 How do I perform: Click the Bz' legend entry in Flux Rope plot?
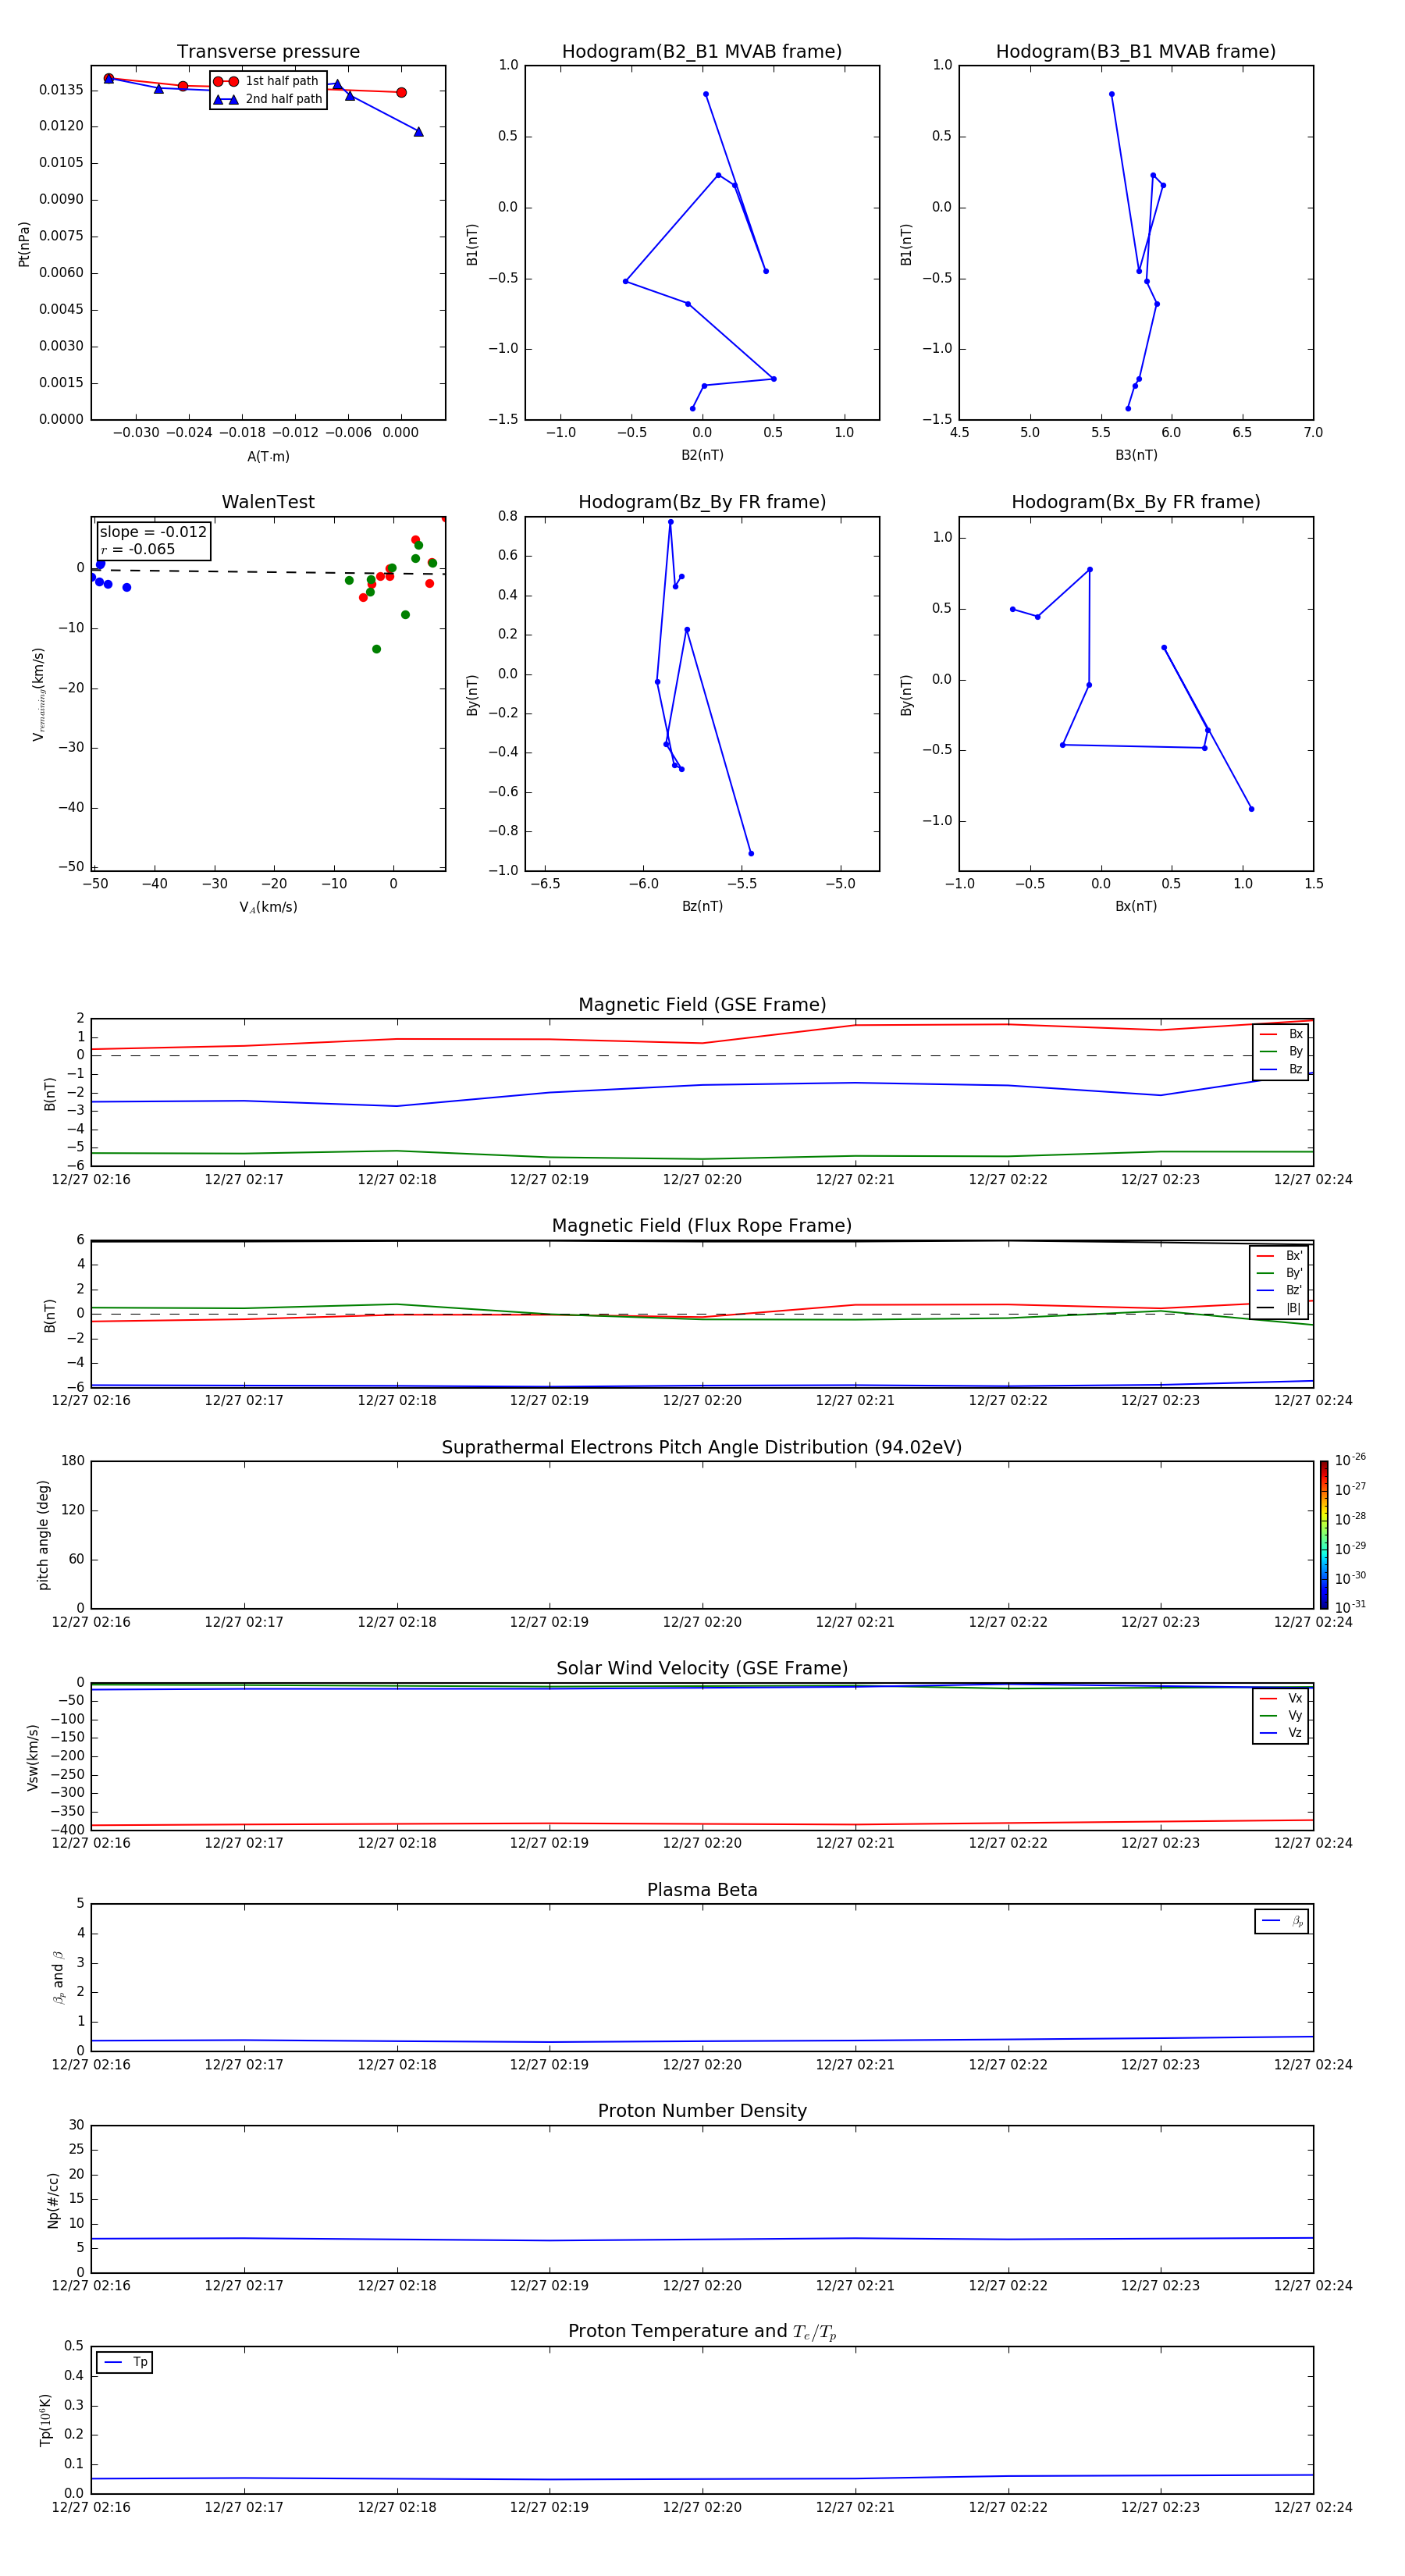[x=1279, y=1291]
